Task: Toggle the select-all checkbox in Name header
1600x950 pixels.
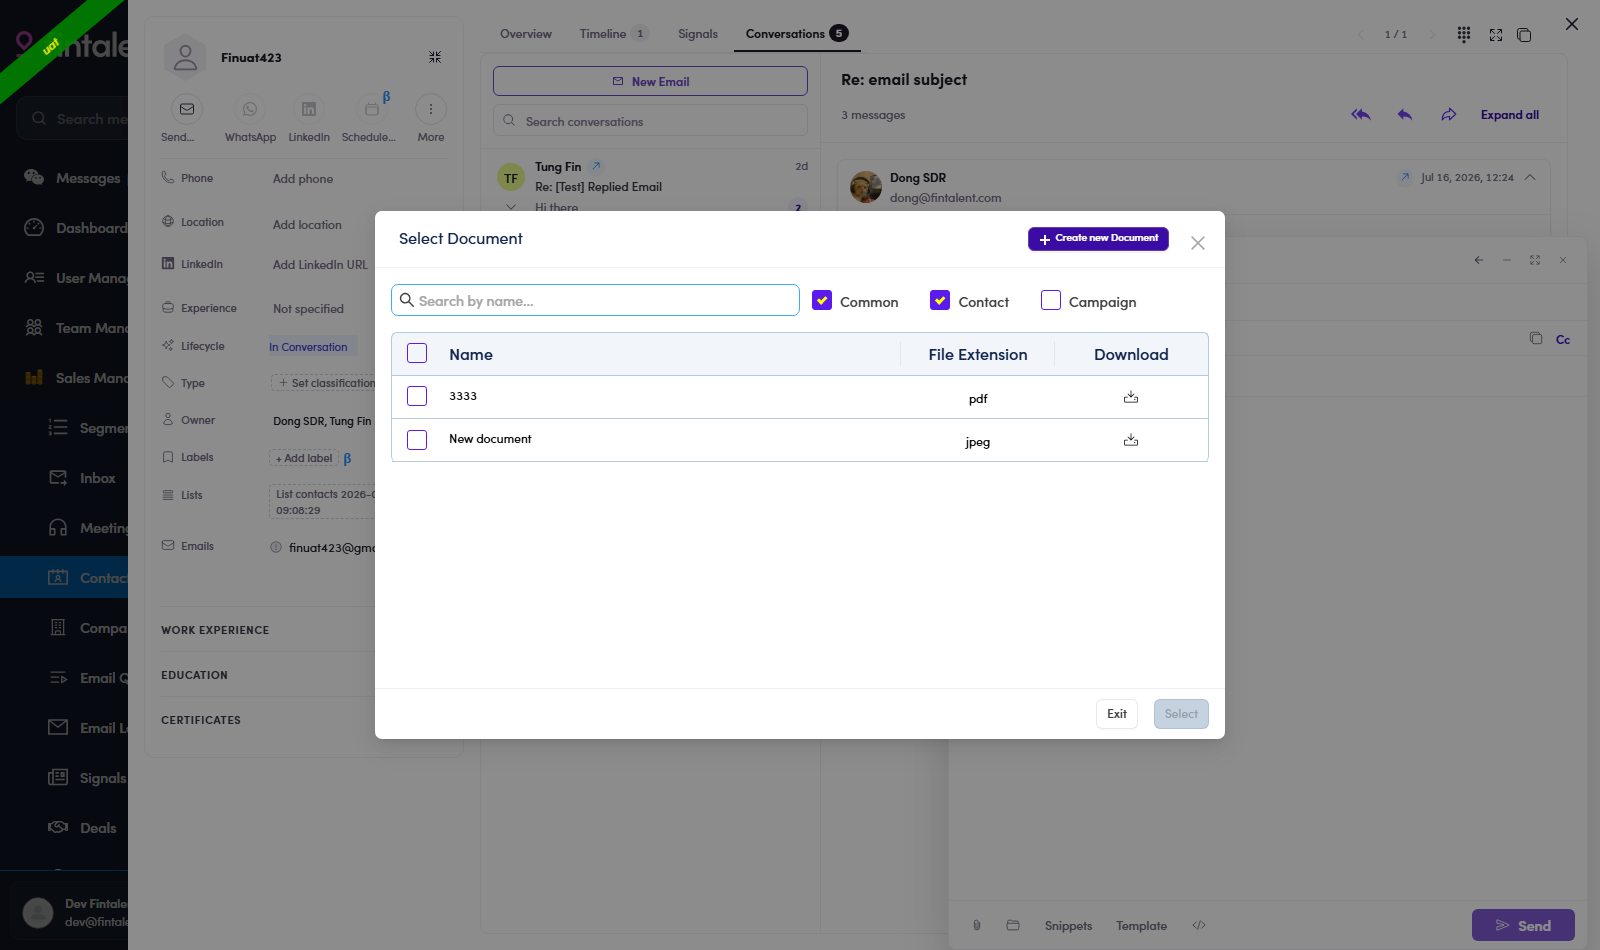Action: pos(417,353)
